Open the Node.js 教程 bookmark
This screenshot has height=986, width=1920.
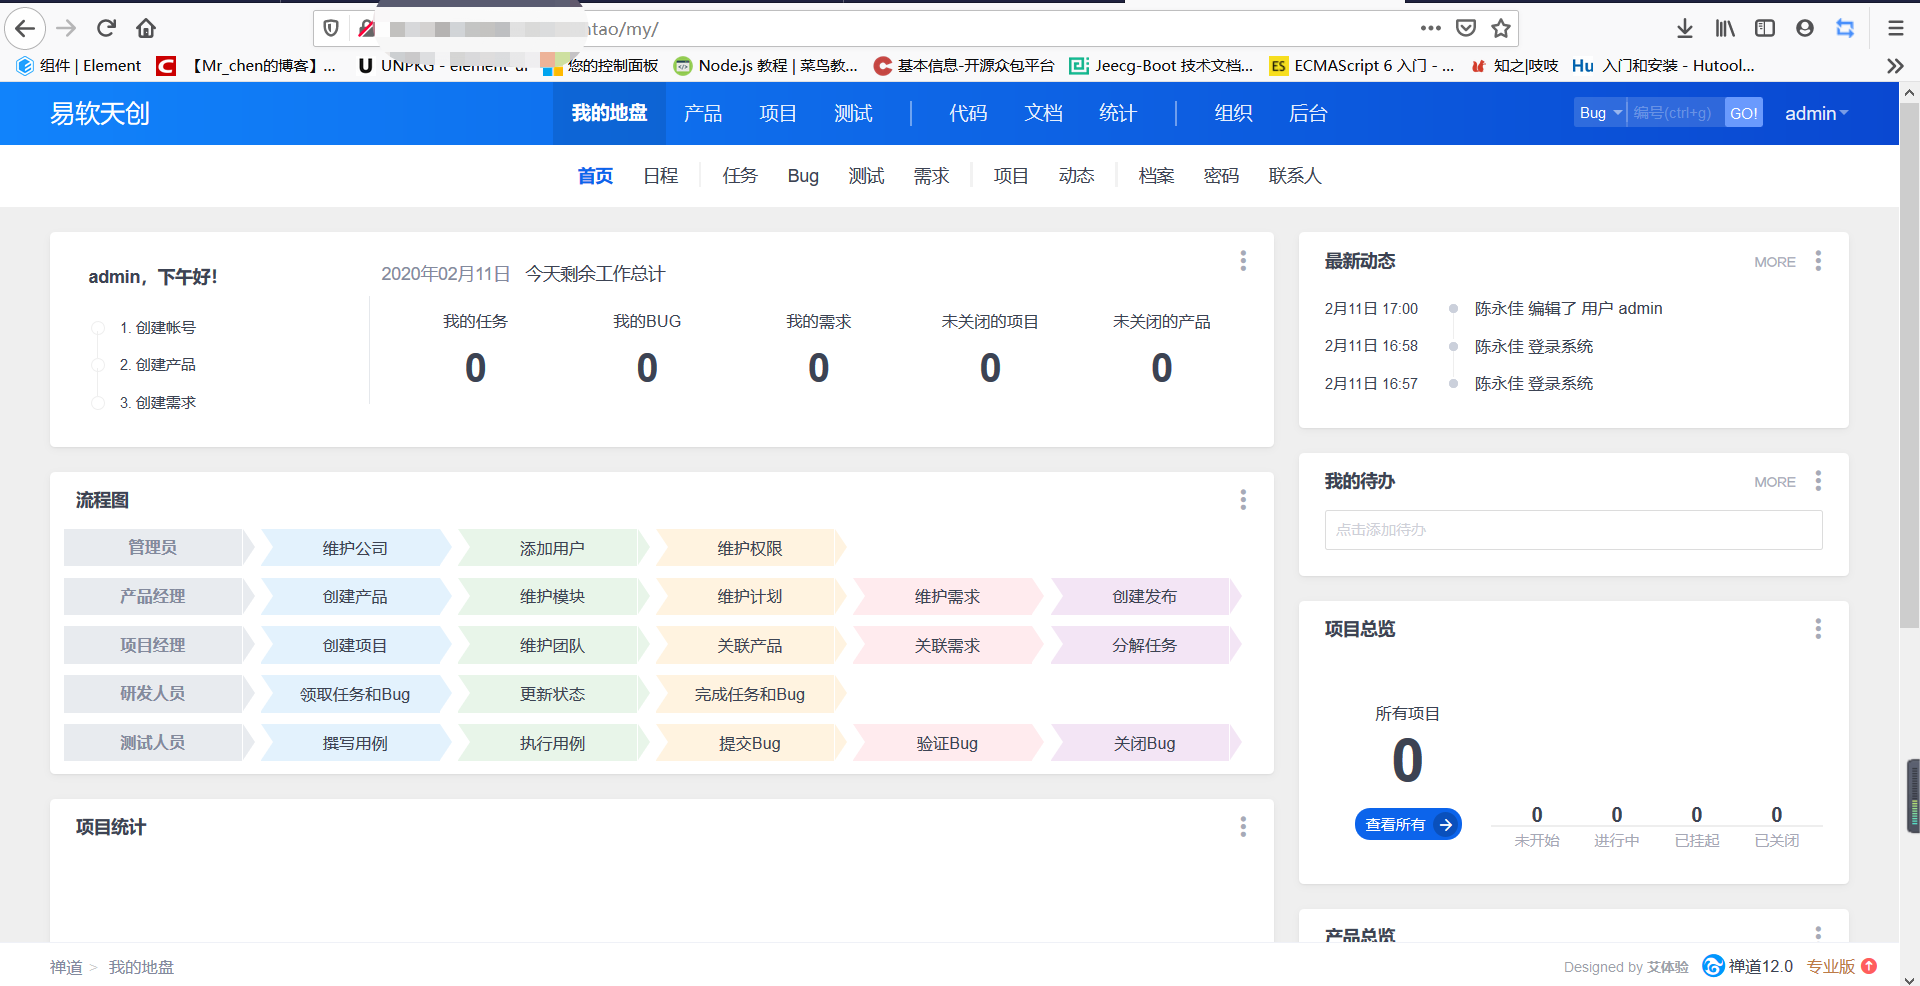tap(766, 66)
